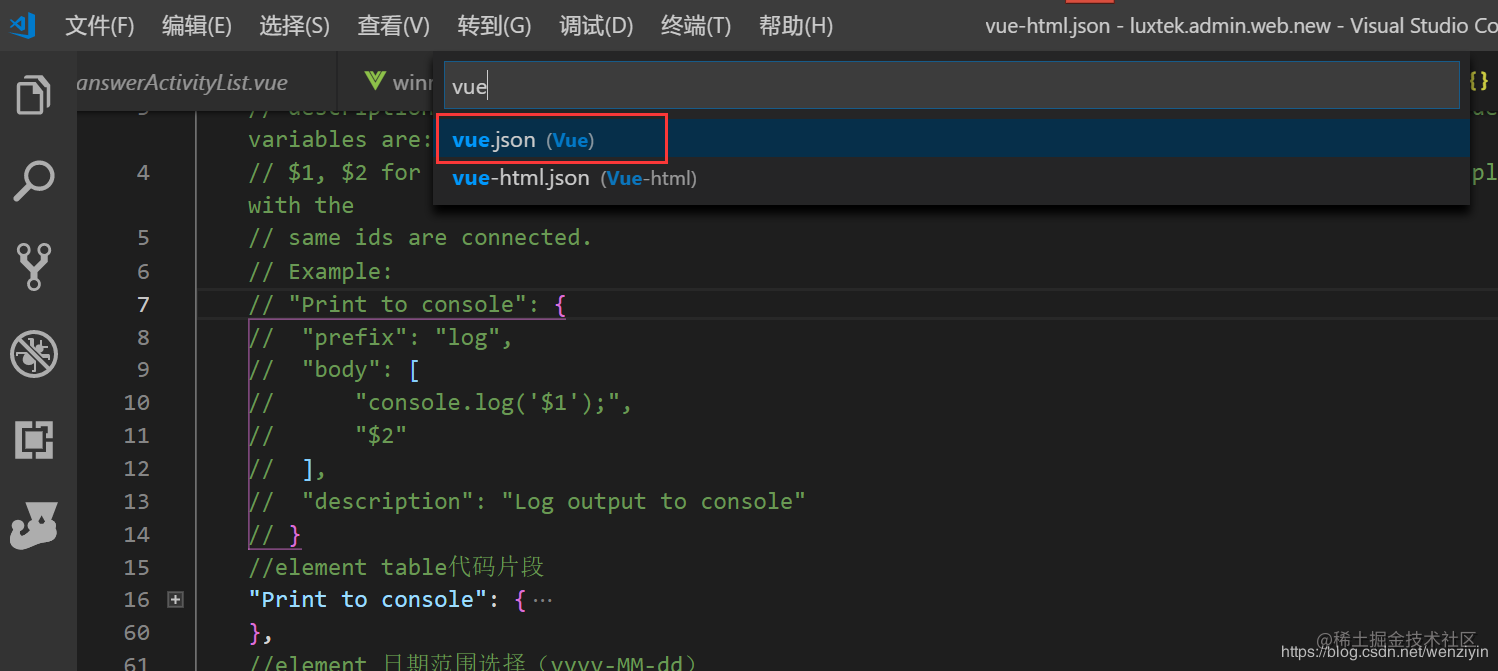This screenshot has width=1498, height=671.
Task: Open the 文件(F) menu
Action: point(100,25)
